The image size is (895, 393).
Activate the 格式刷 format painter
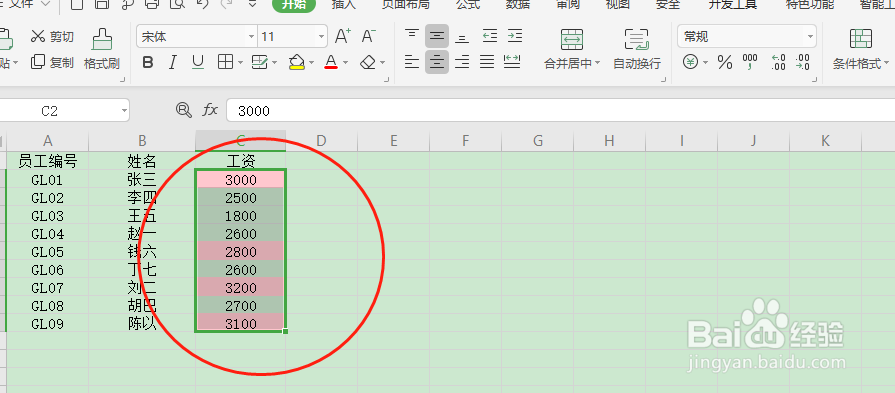click(102, 50)
